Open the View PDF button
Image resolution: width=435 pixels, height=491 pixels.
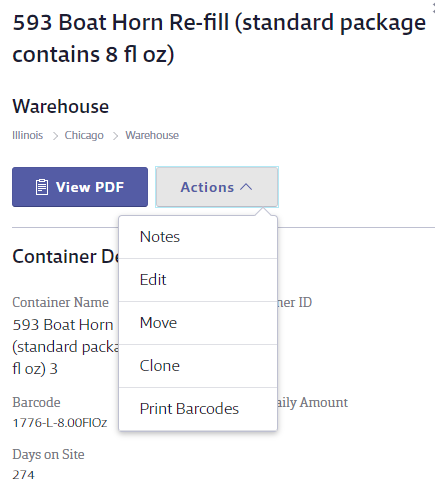pos(80,187)
